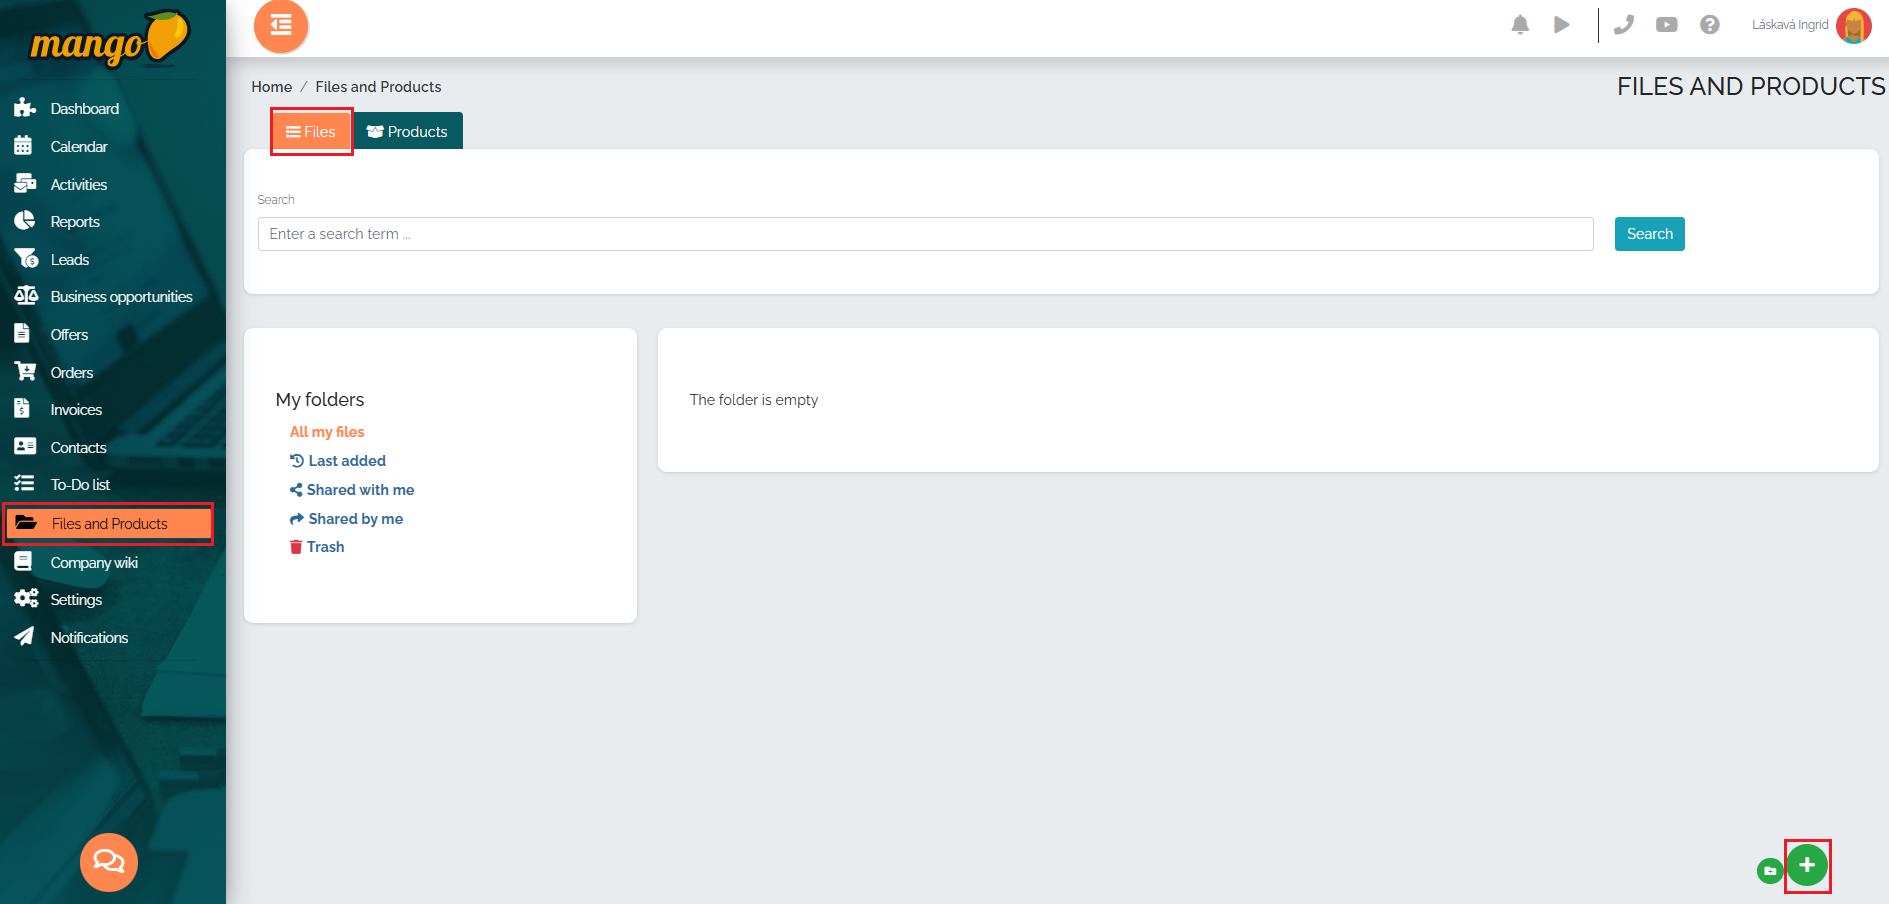Click the user avatar picture
Viewport: 1889px width, 904px height.
1854,26
